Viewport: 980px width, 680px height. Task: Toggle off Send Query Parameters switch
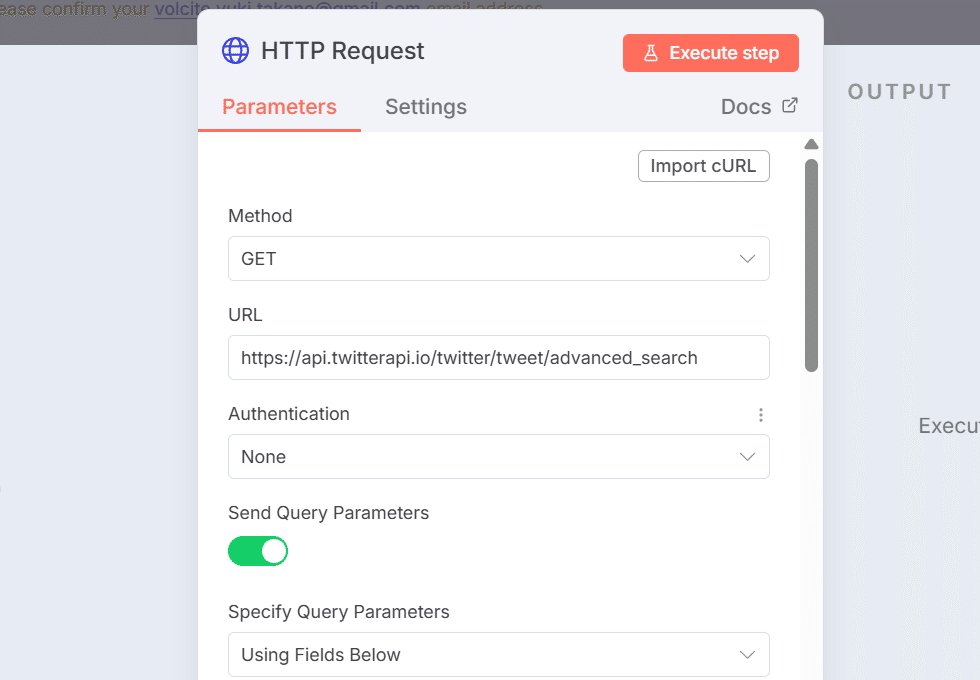[x=258, y=551]
